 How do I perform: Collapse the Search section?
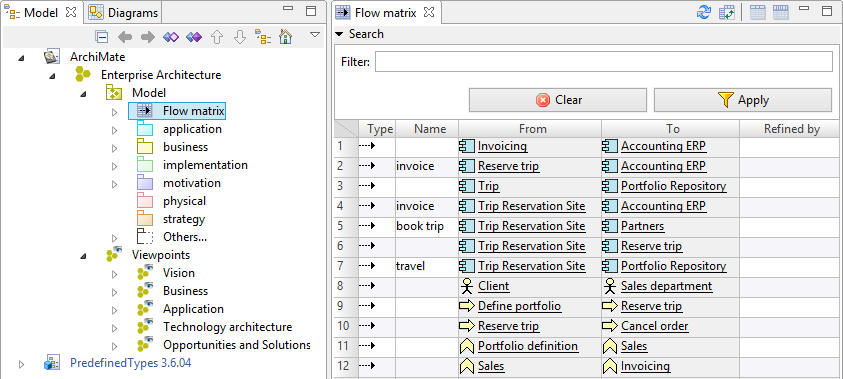click(x=339, y=34)
